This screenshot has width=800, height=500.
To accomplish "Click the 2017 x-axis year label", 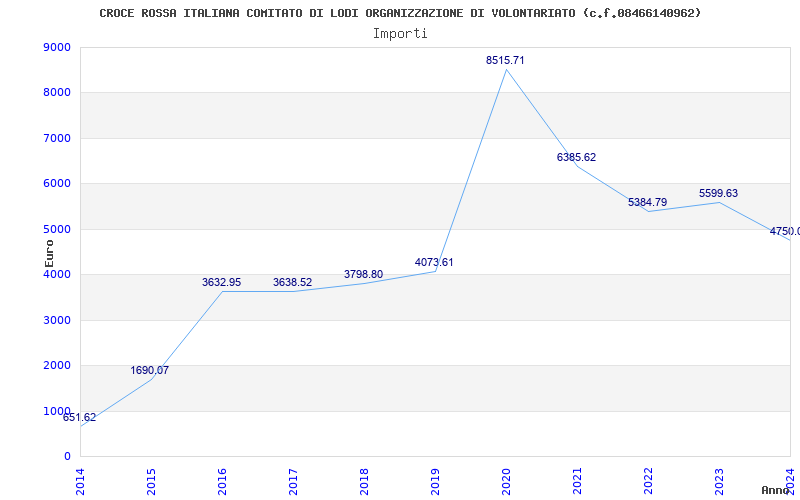I will (293, 482).
